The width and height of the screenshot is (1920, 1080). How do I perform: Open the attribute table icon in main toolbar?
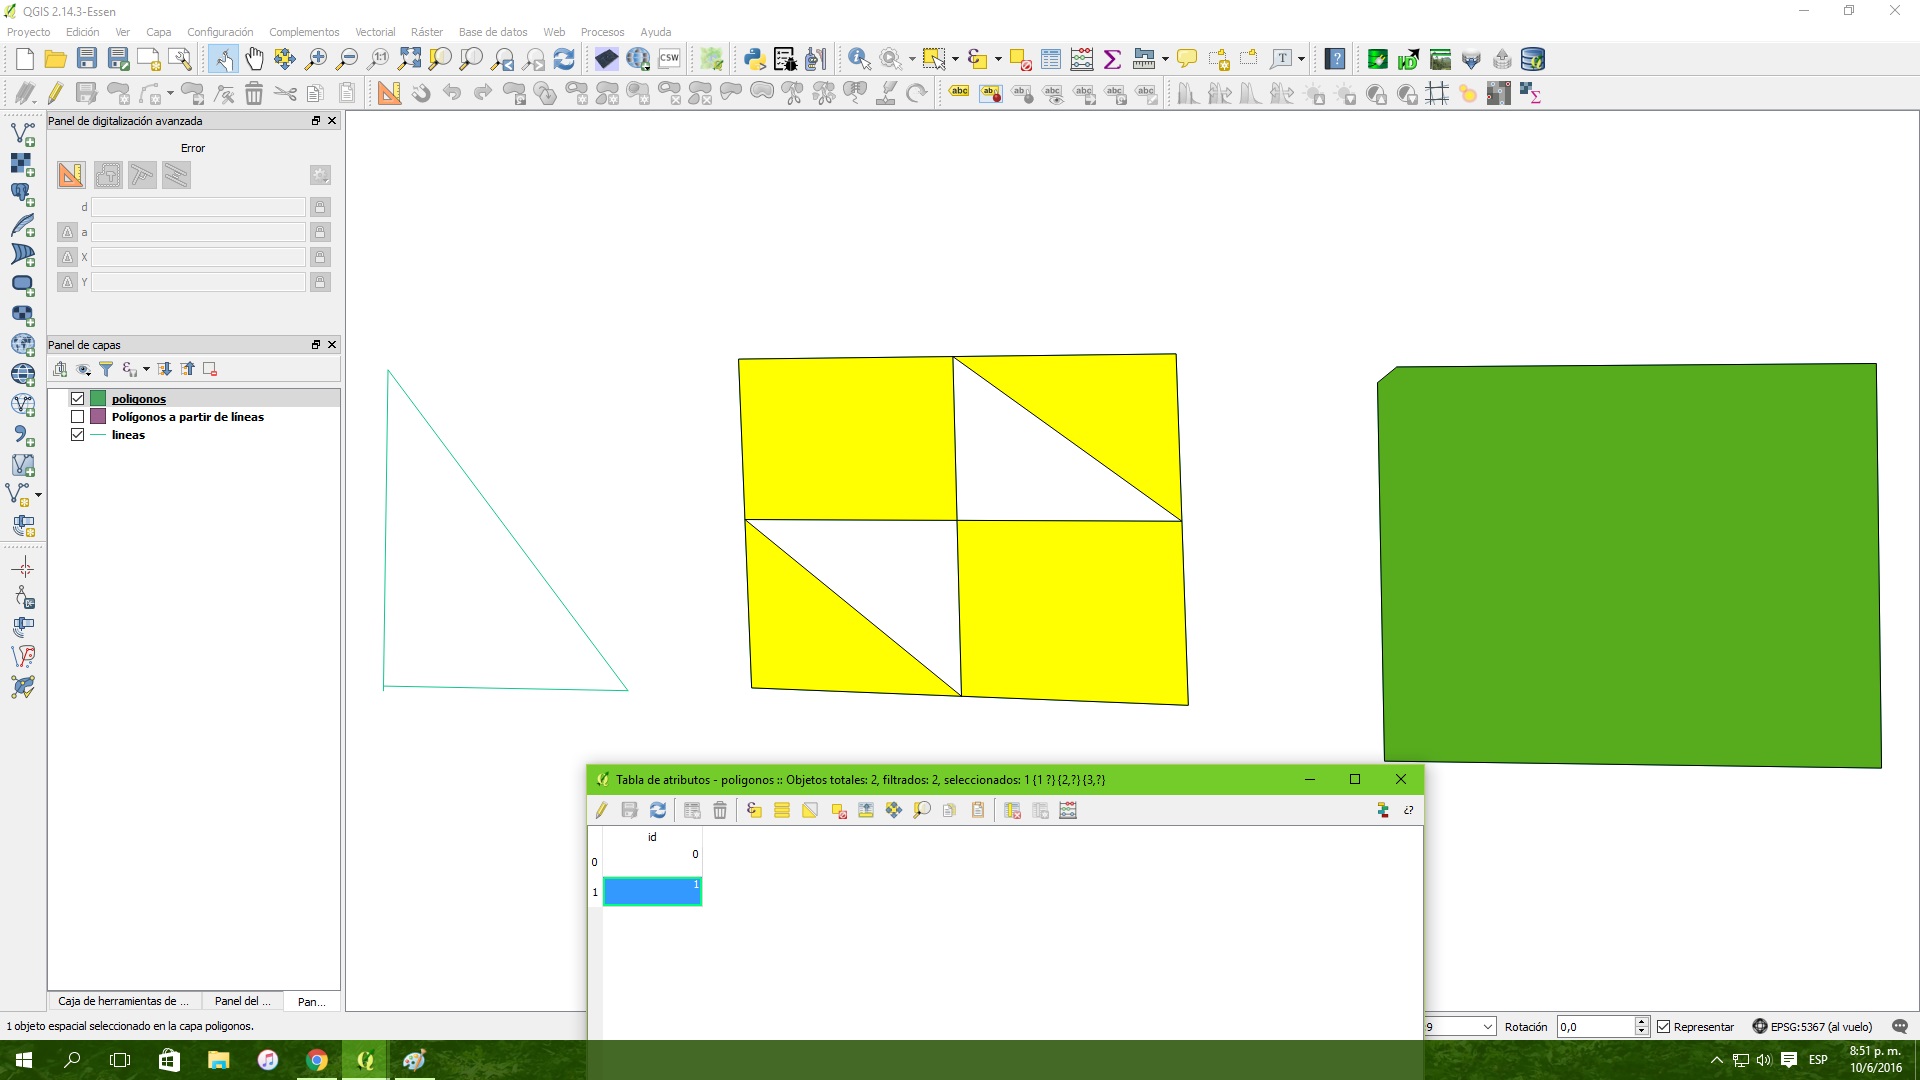tap(1051, 59)
